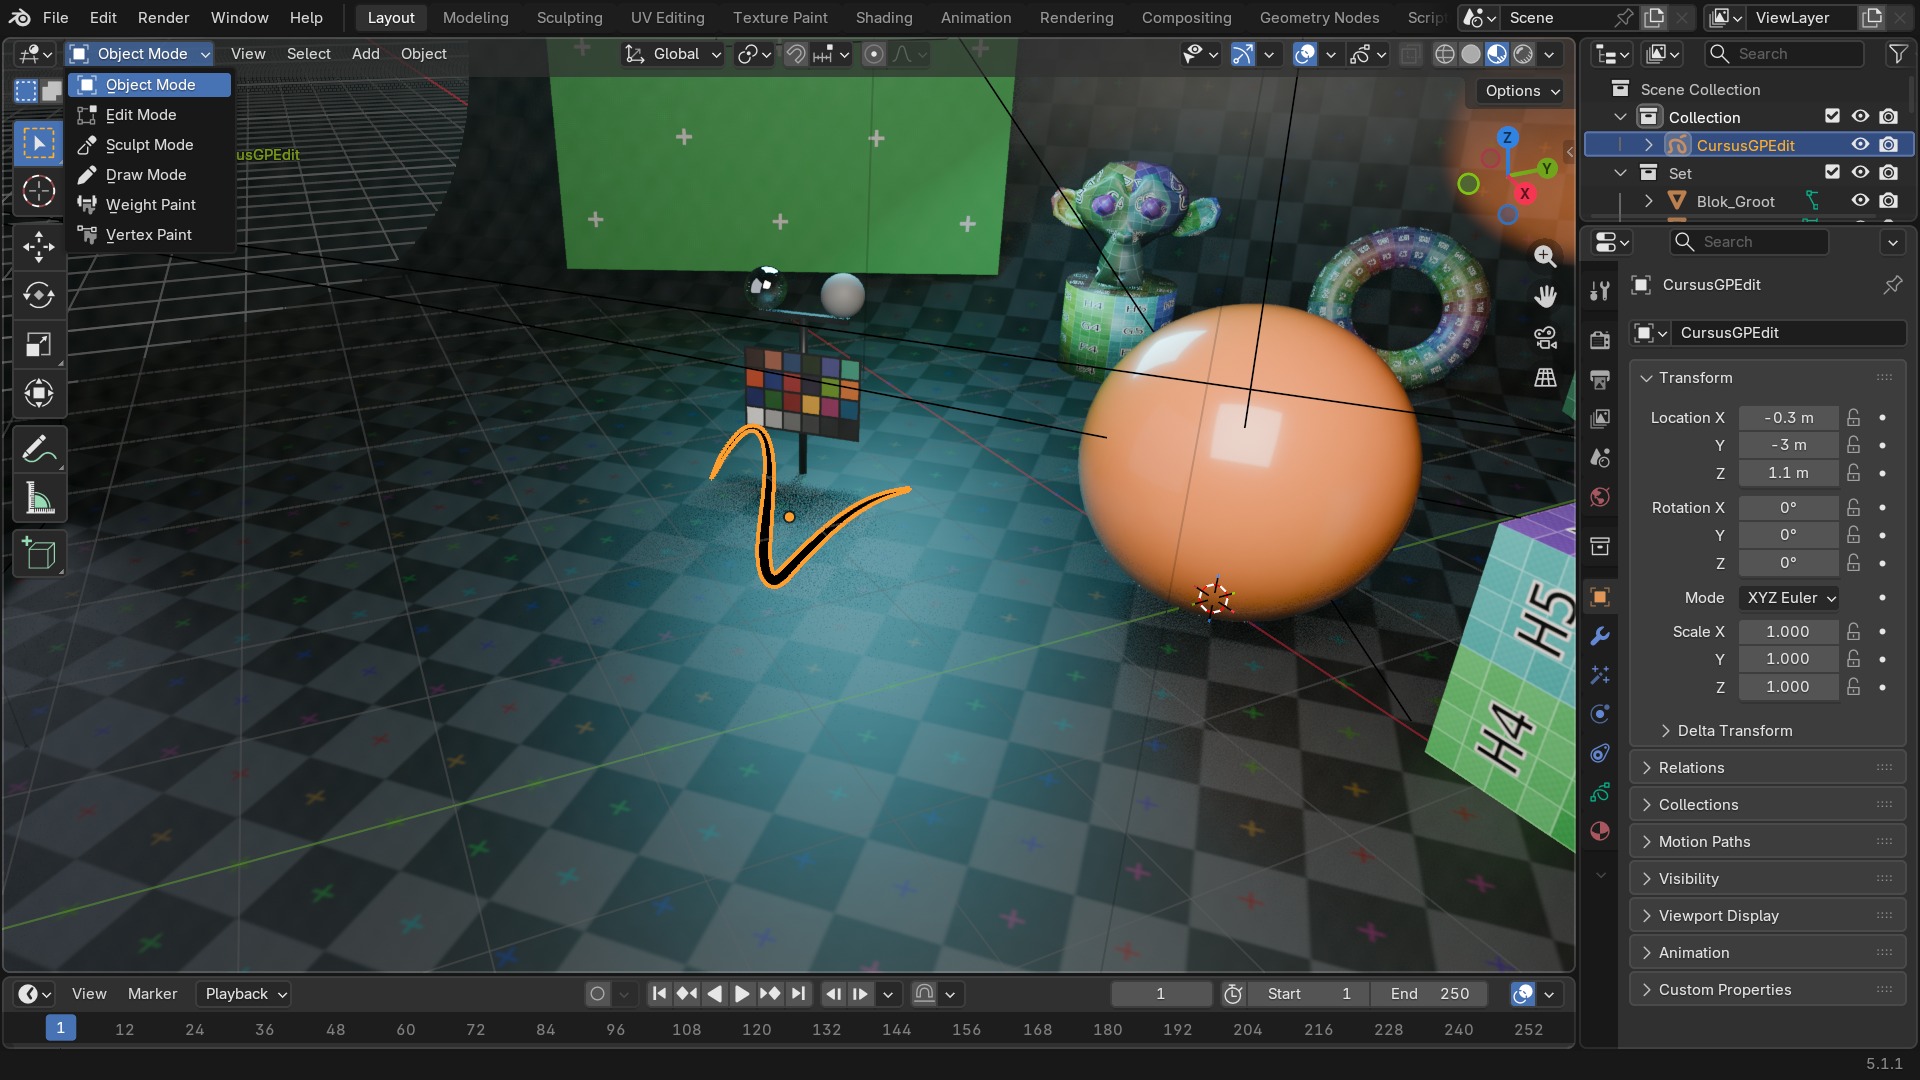Screen dimensions: 1920x1080
Task: Uncheck the Collection exclude checkbox
Action: click(x=1832, y=116)
